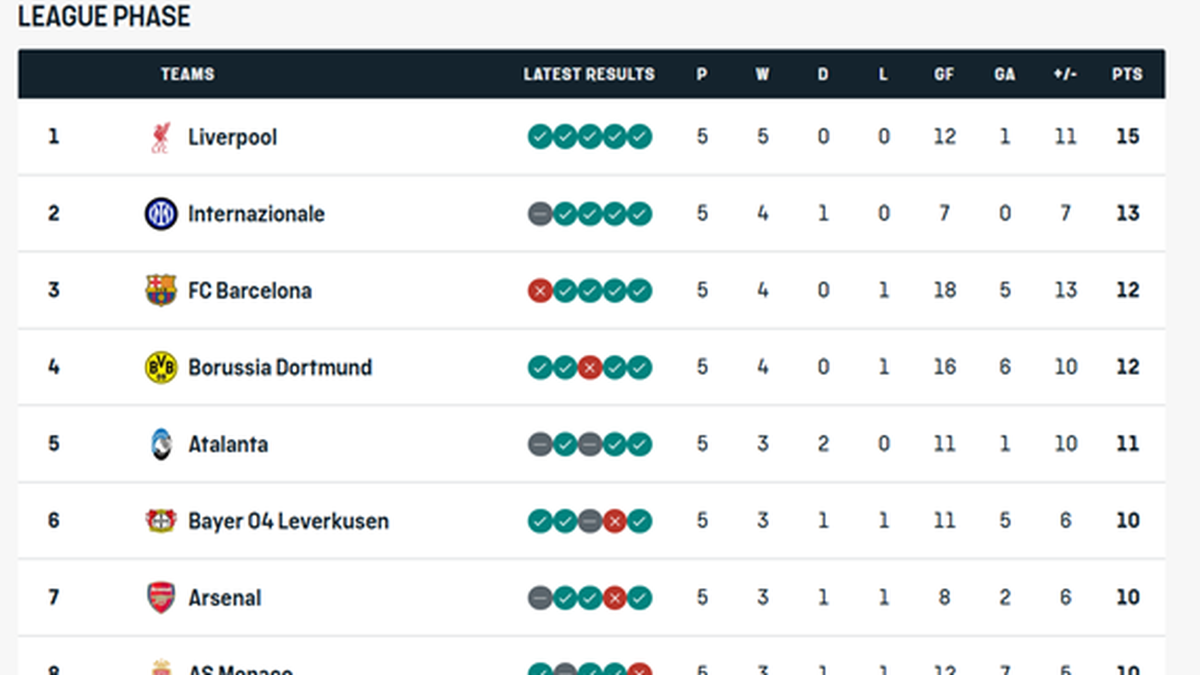
Task: Click rank number 7 beside Arsenal
Action: (x=54, y=598)
